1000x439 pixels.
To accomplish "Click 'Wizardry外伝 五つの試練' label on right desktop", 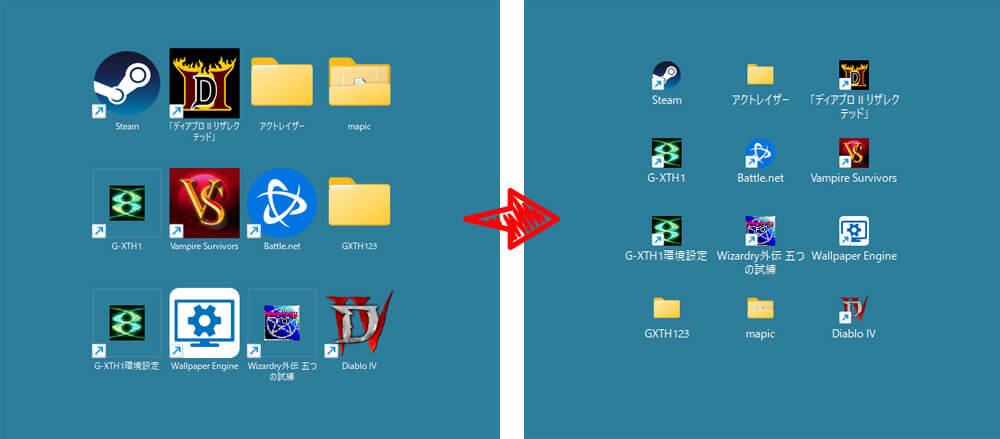I will tap(760, 262).
